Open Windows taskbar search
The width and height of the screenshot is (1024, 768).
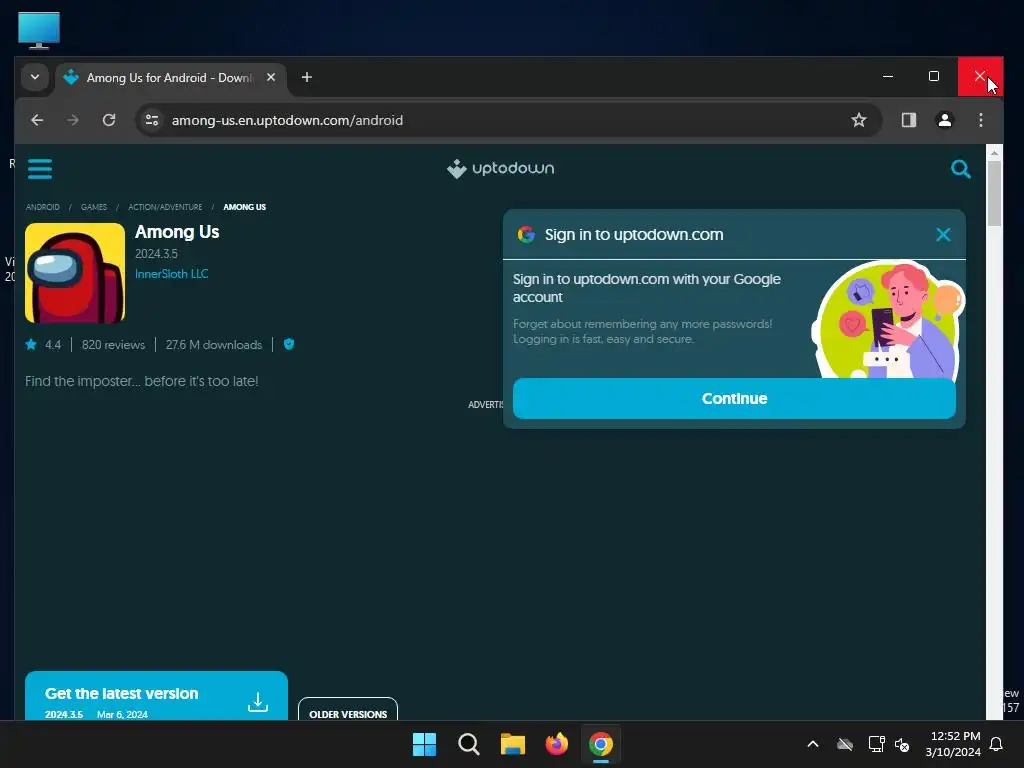pos(468,744)
